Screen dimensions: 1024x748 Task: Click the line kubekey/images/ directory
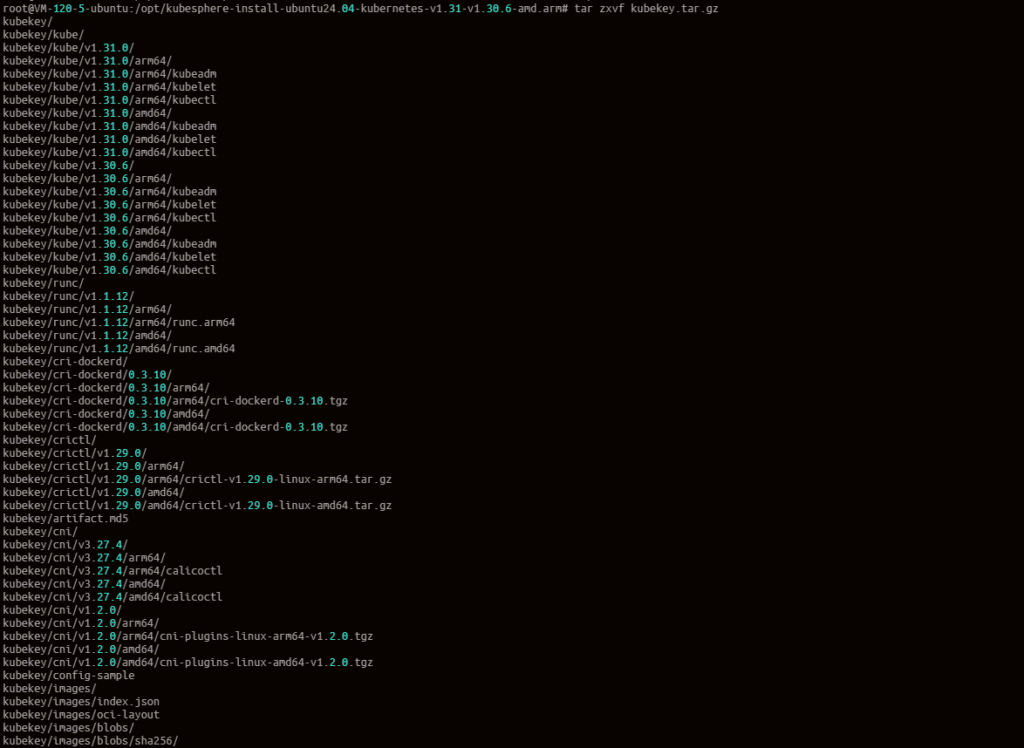50,688
